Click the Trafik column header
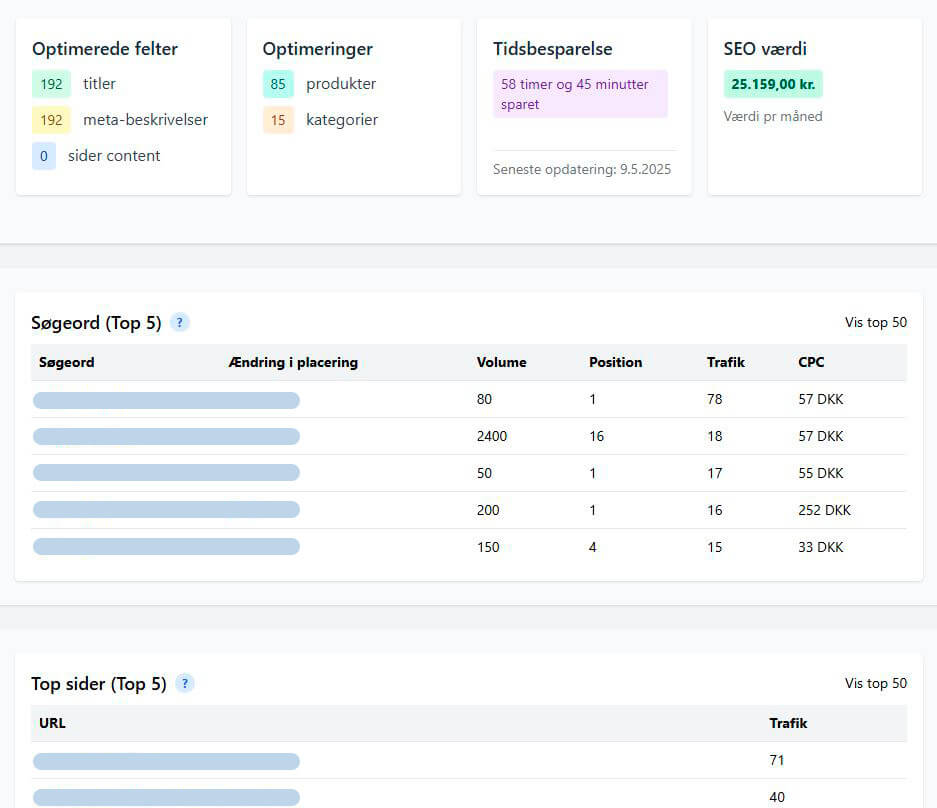 726,362
